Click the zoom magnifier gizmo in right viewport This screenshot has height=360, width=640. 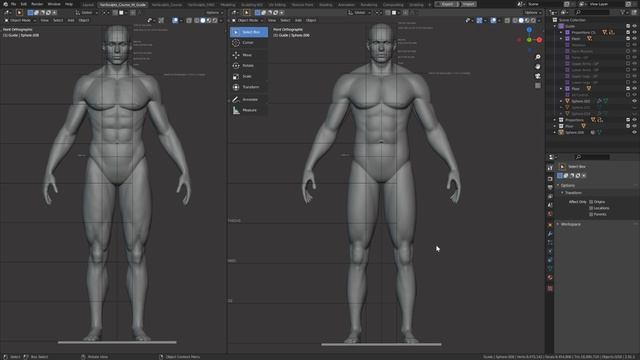538,57
